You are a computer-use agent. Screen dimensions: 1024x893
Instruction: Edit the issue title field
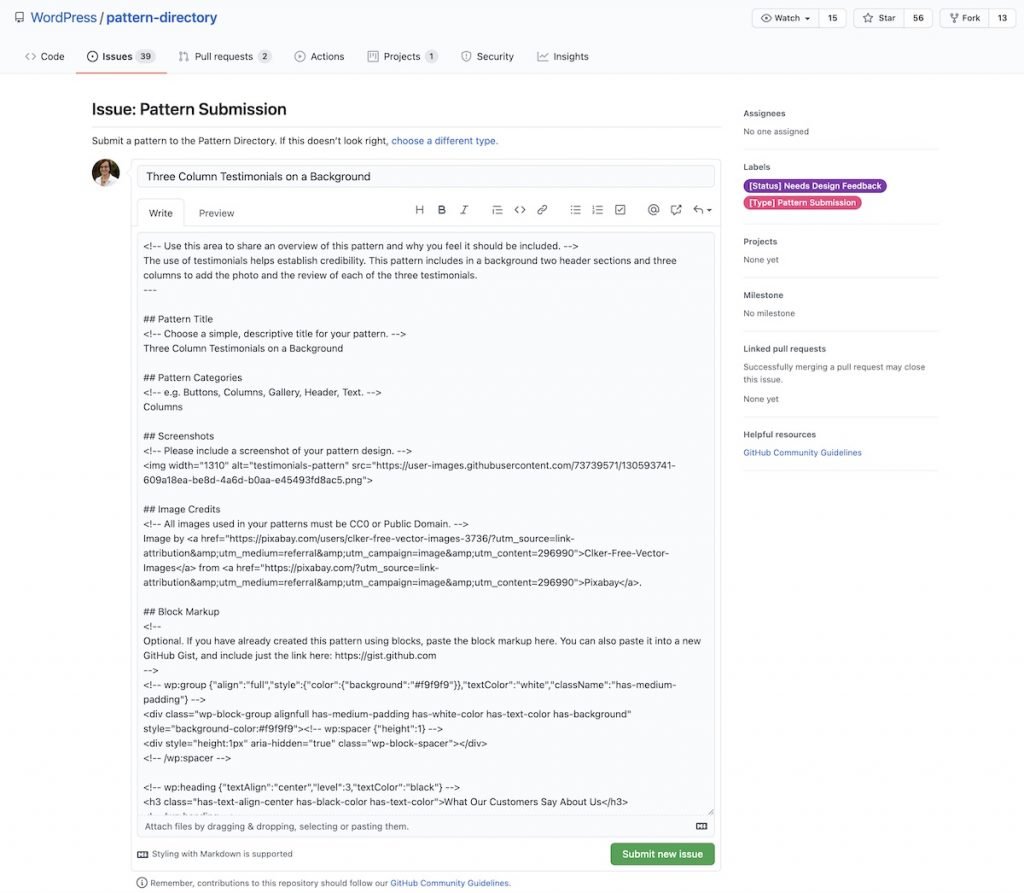tap(426, 176)
